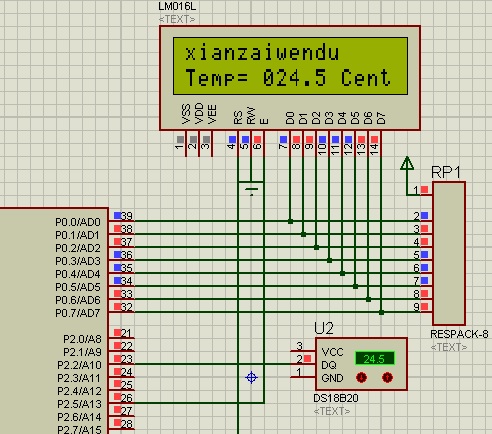The width and height of the screenshot is (492, 434).
Task: Select the wire junction on the P0.7 line
Action: [381, 312]
